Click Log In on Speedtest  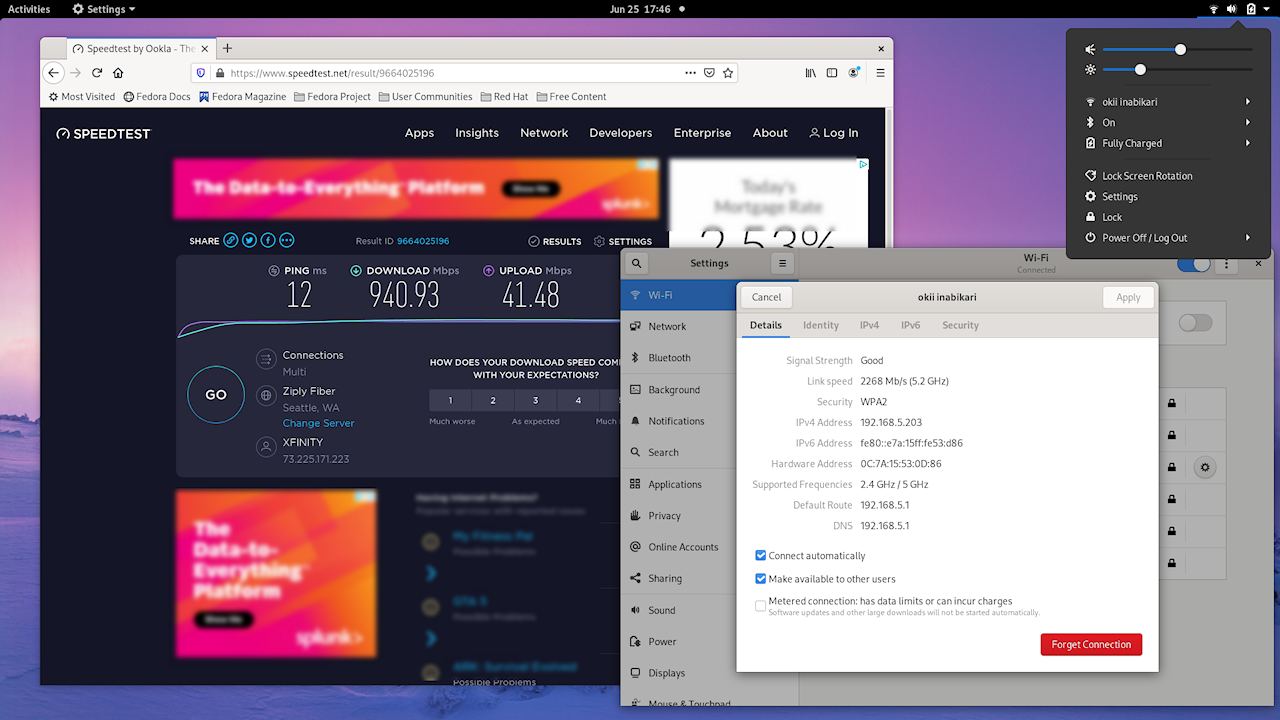tap(833, 133)
